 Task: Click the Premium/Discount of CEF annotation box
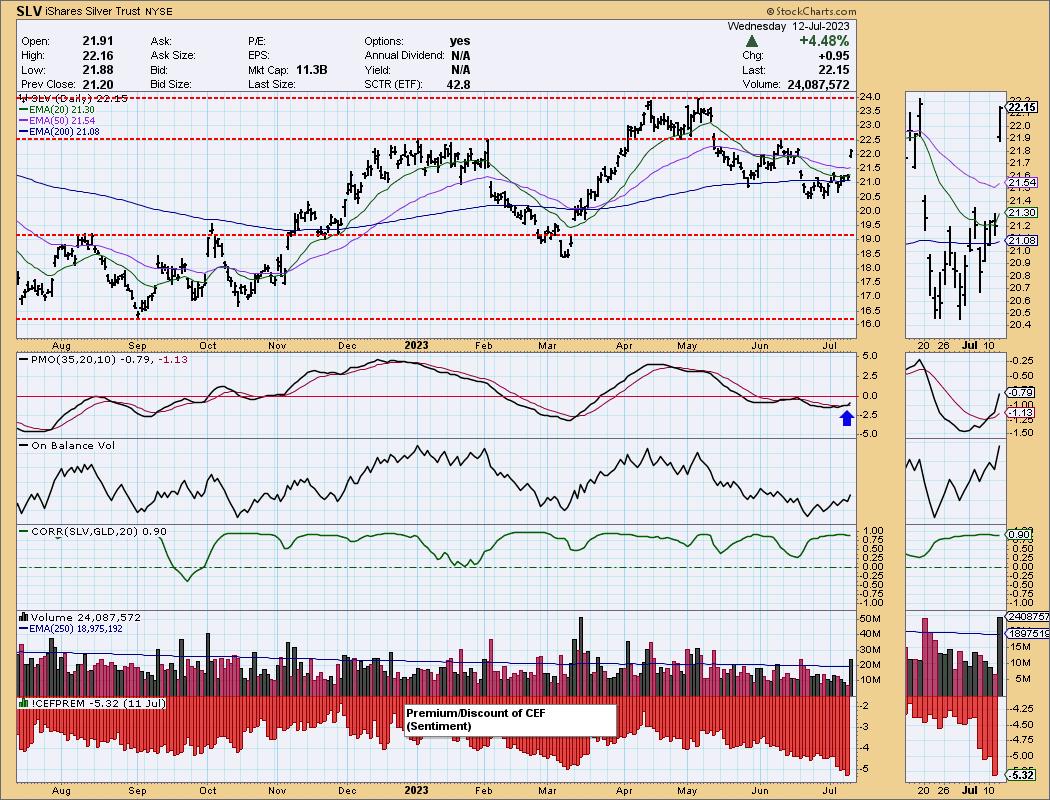(510, 720)
